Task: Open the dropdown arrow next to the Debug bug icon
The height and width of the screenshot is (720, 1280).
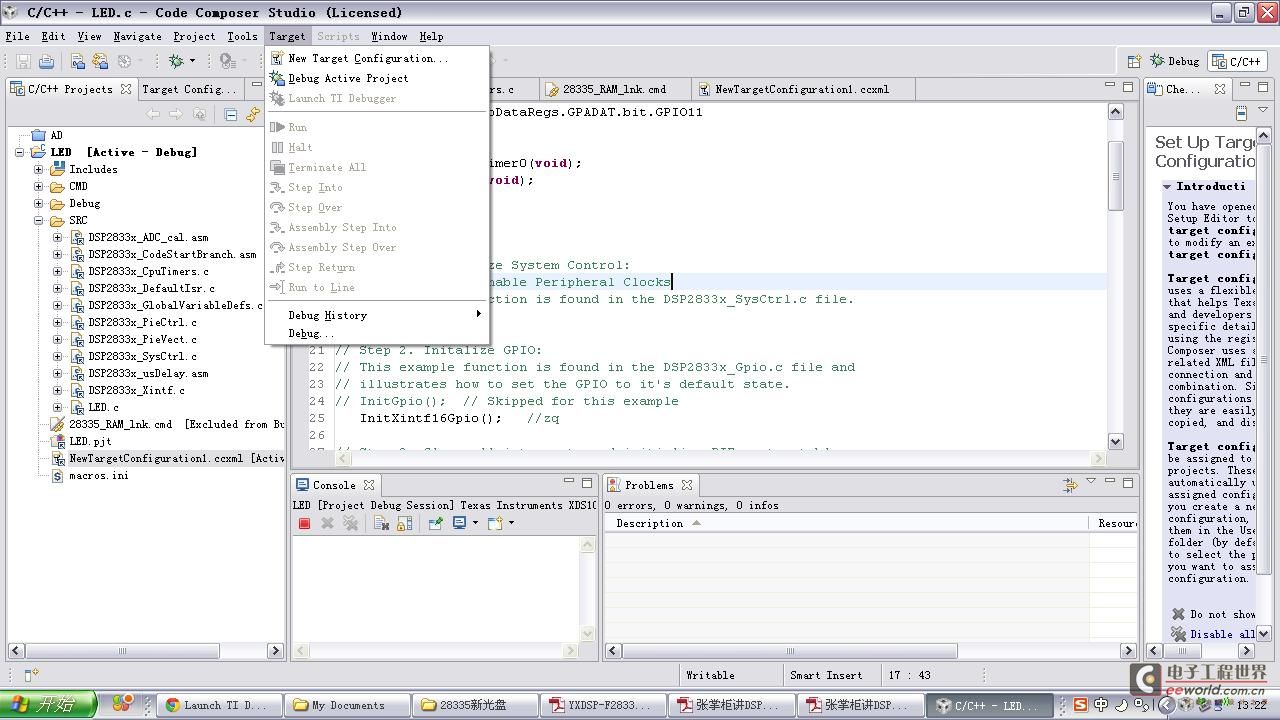Action: click(x=192, y=61)
